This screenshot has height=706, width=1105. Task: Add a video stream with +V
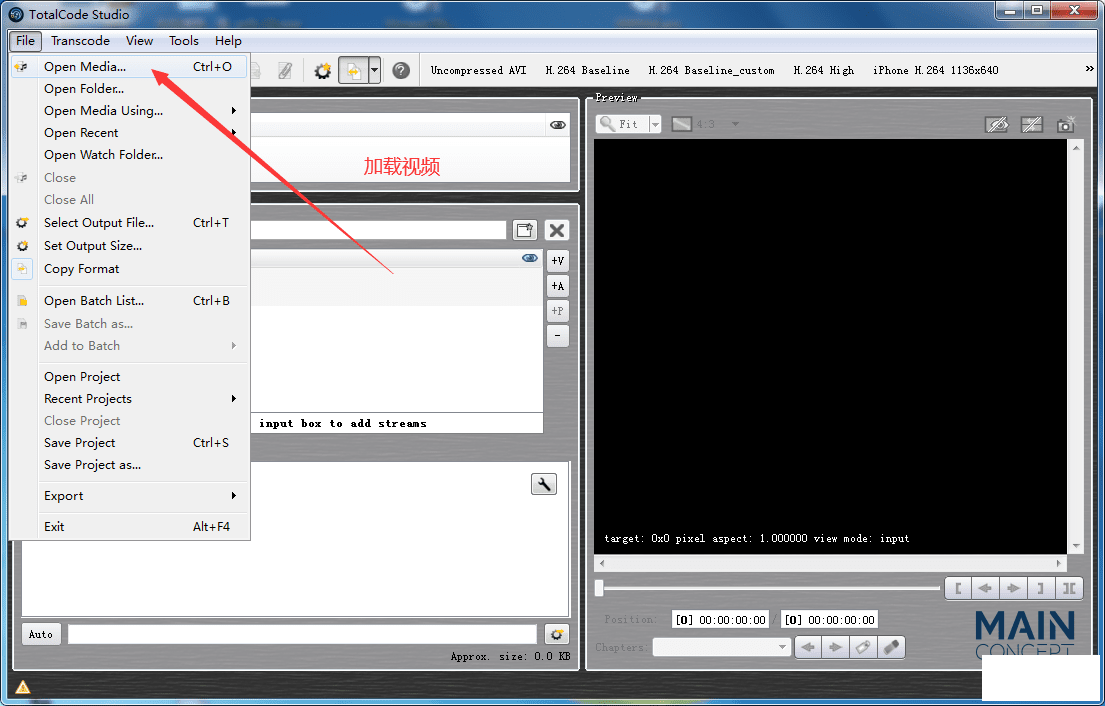(x=557, y=261)
